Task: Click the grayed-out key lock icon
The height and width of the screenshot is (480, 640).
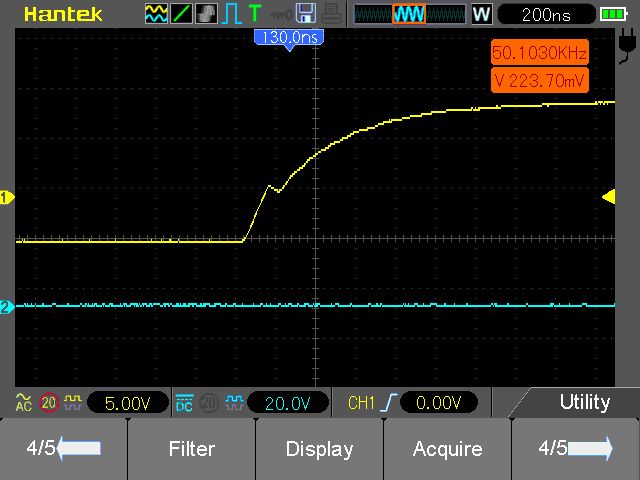Action: tap(280, 16)
